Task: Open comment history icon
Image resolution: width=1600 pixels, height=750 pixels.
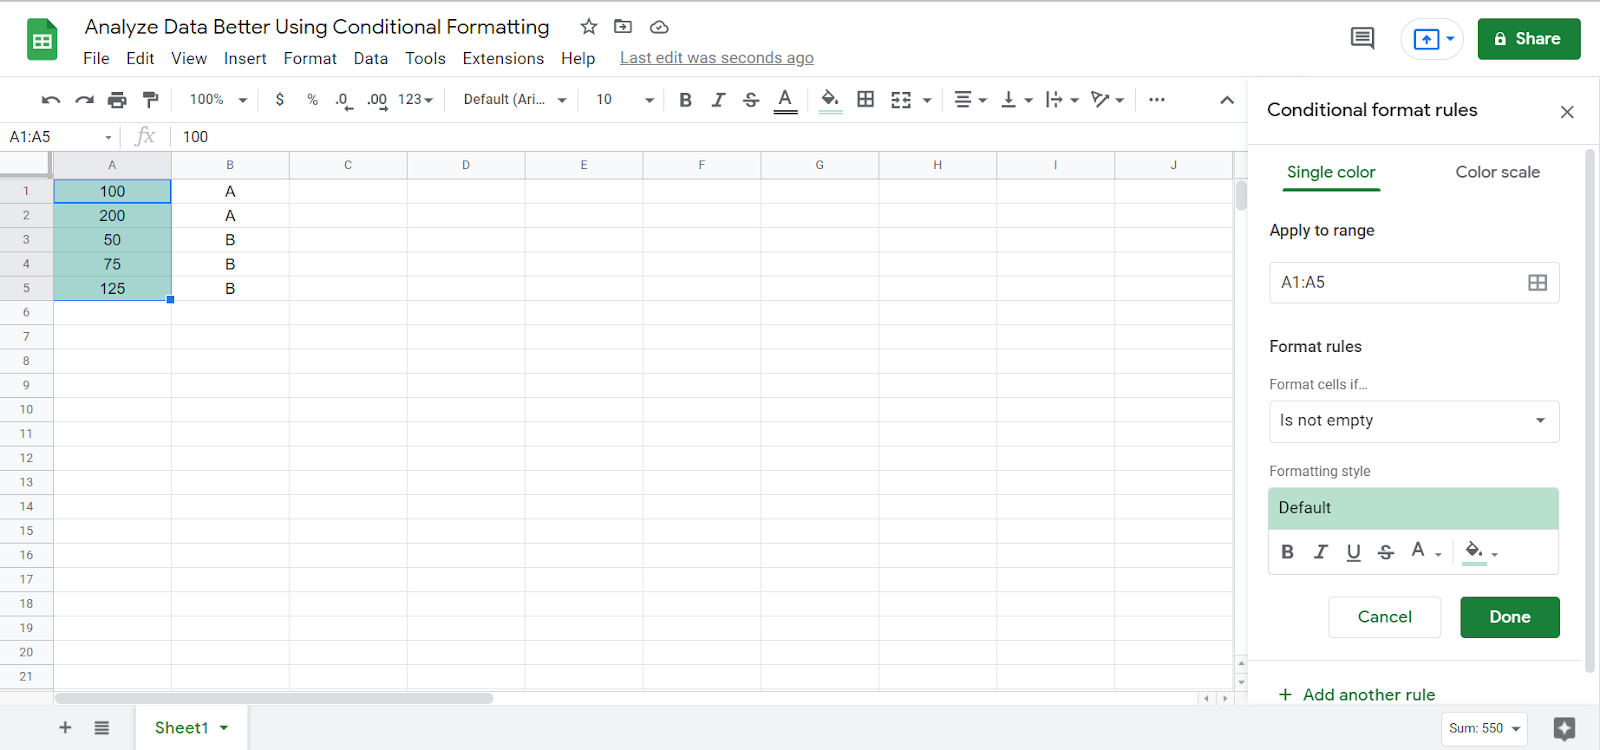Action: pyautogui.click(x=1362, y=39)
